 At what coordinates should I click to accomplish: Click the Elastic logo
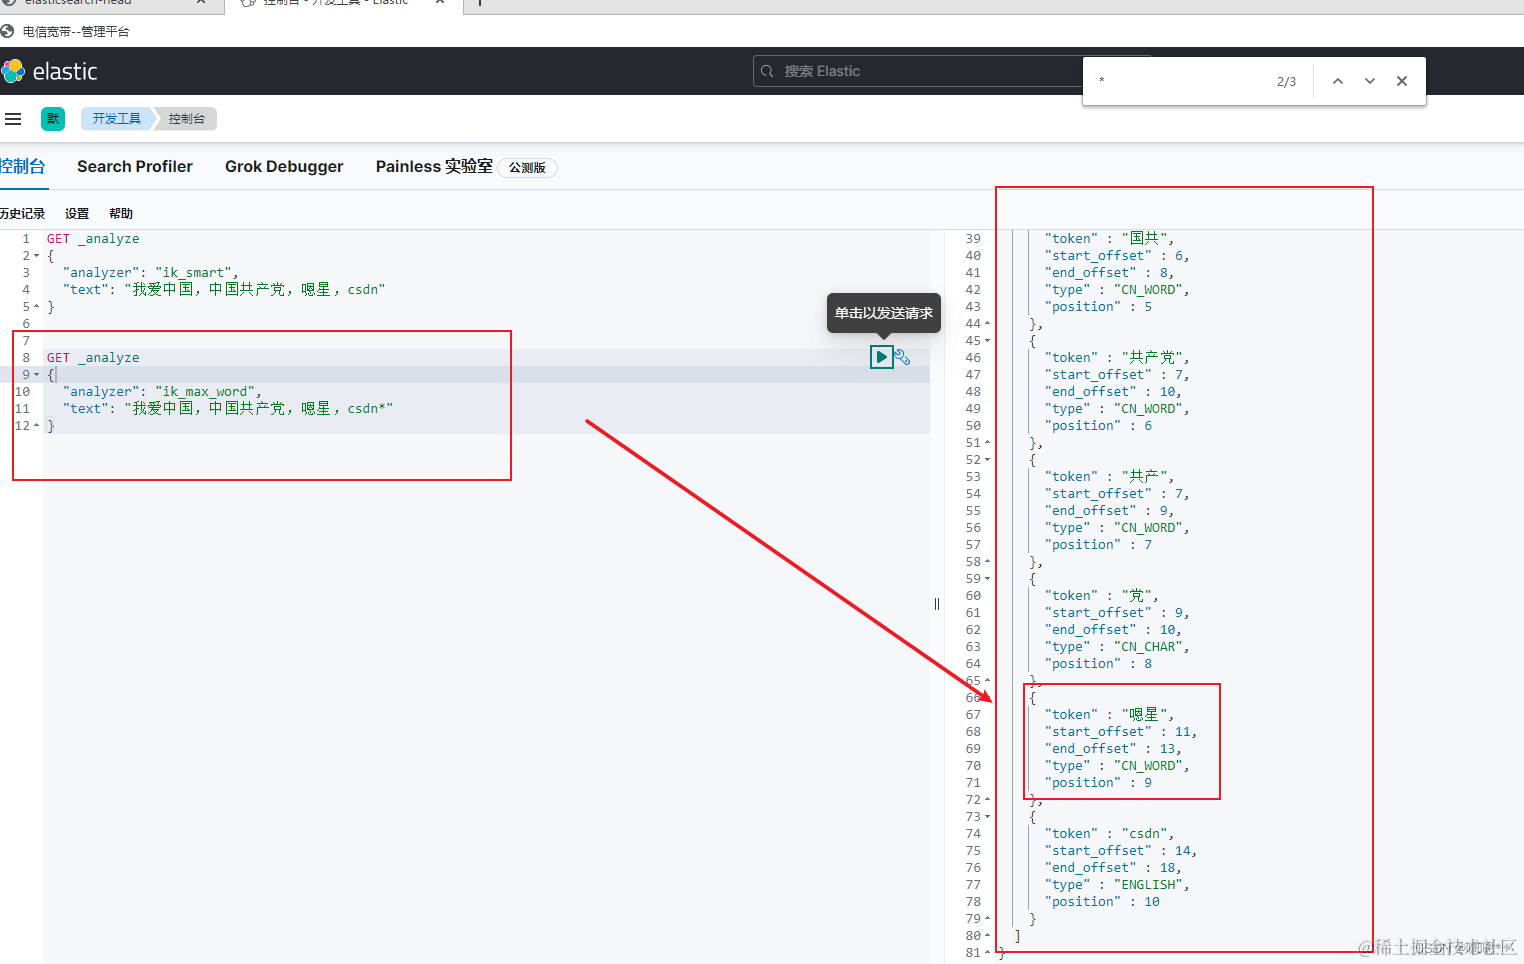point(50,71)
